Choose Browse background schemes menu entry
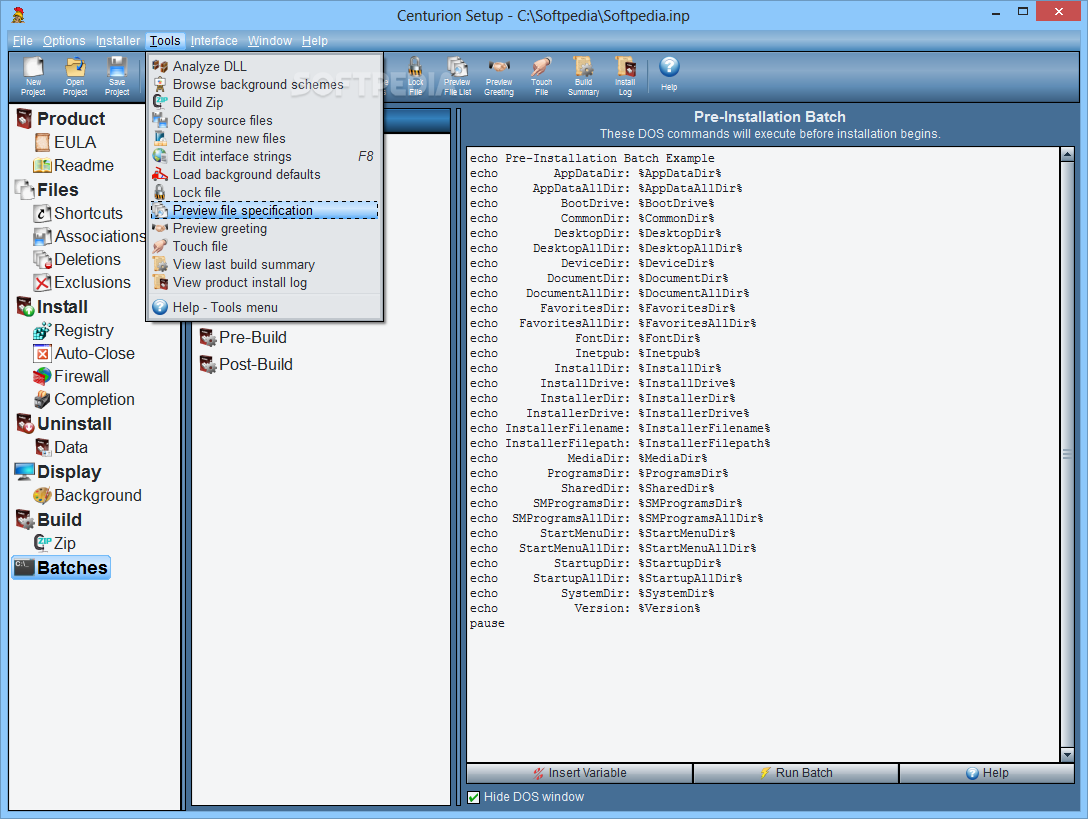The image size is (1088, 819). pyautogui.click(x=264, y=84)
